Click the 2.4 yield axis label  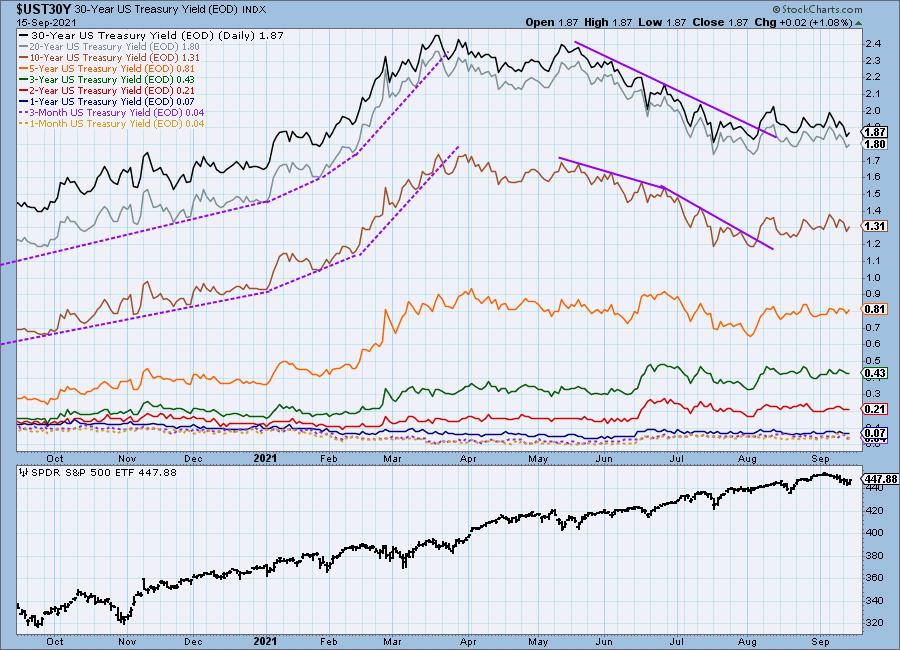pyautogui.click(x=873, y=44)
